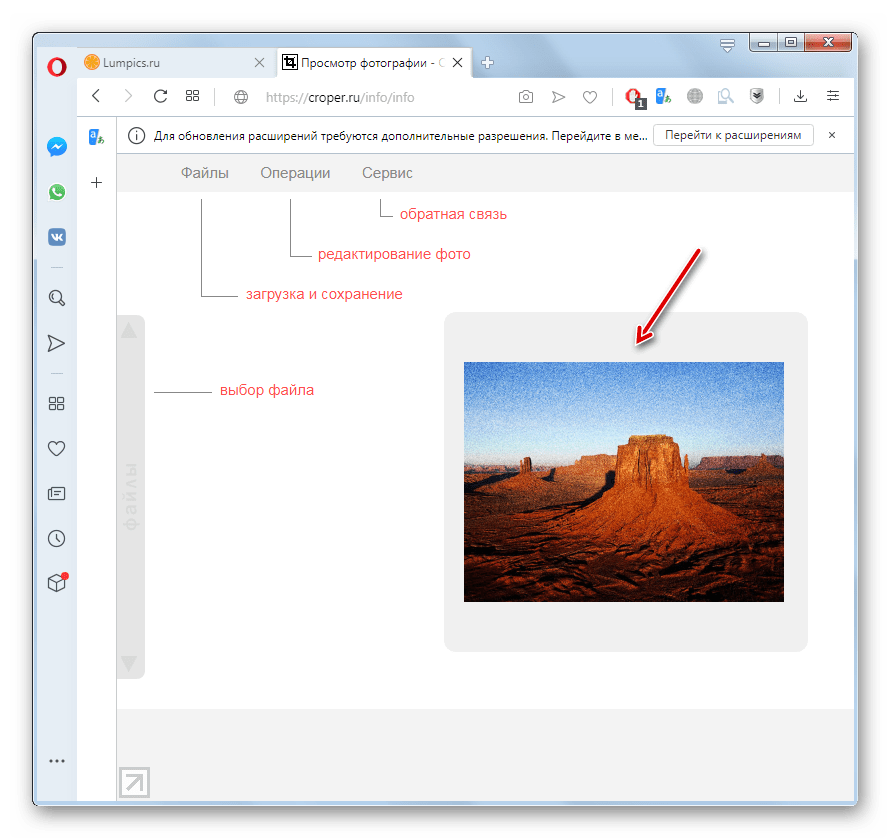This screenshot has height=839, width=891.
Task: Click the arrow box icon at bottom left
Action: pyautogui.click(x=134, y=782)
